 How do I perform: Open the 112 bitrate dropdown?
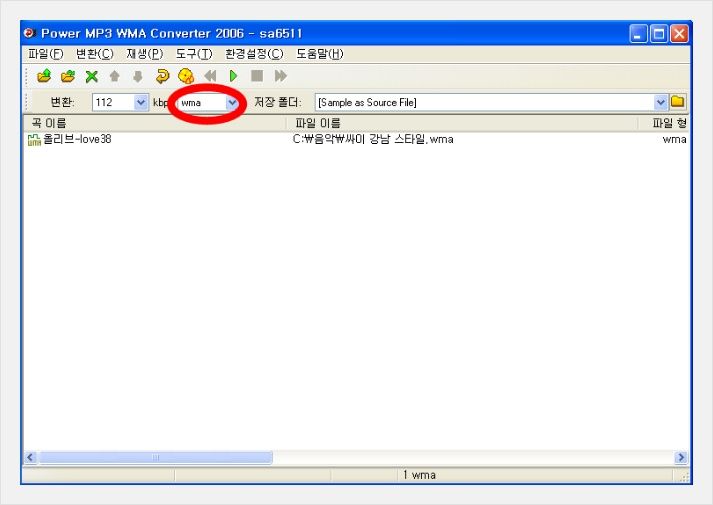(141, 102)
